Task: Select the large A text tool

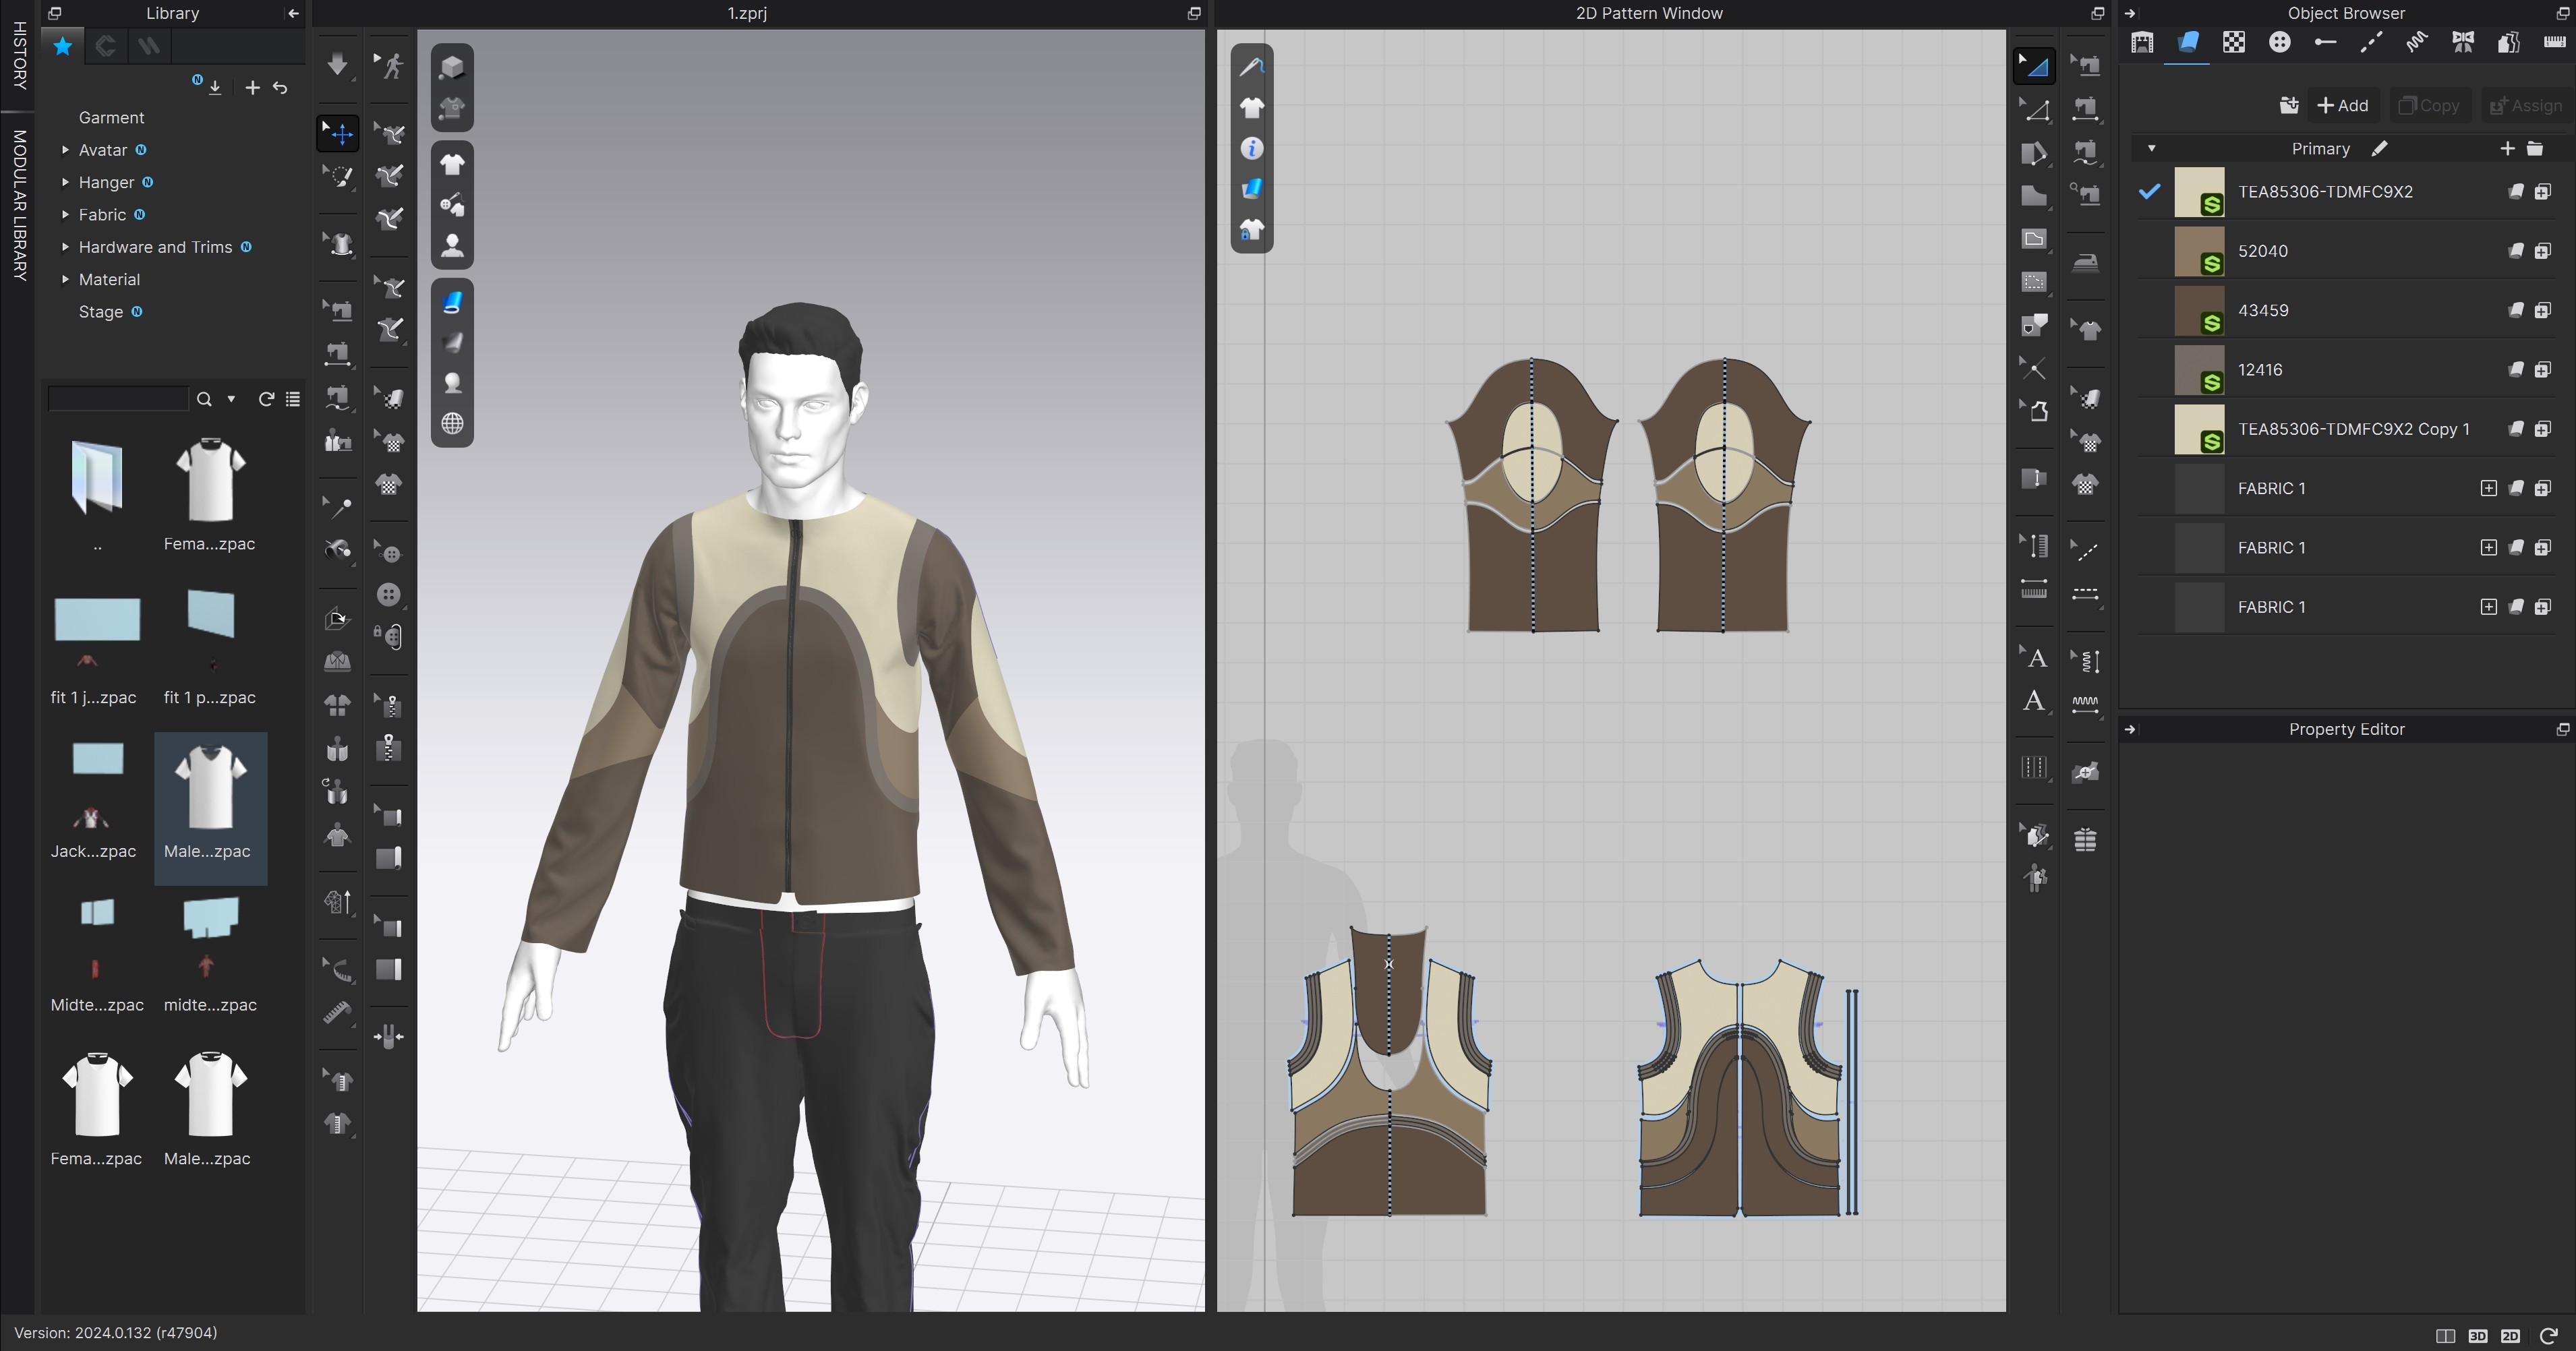Action: [x=2033, y=701]
